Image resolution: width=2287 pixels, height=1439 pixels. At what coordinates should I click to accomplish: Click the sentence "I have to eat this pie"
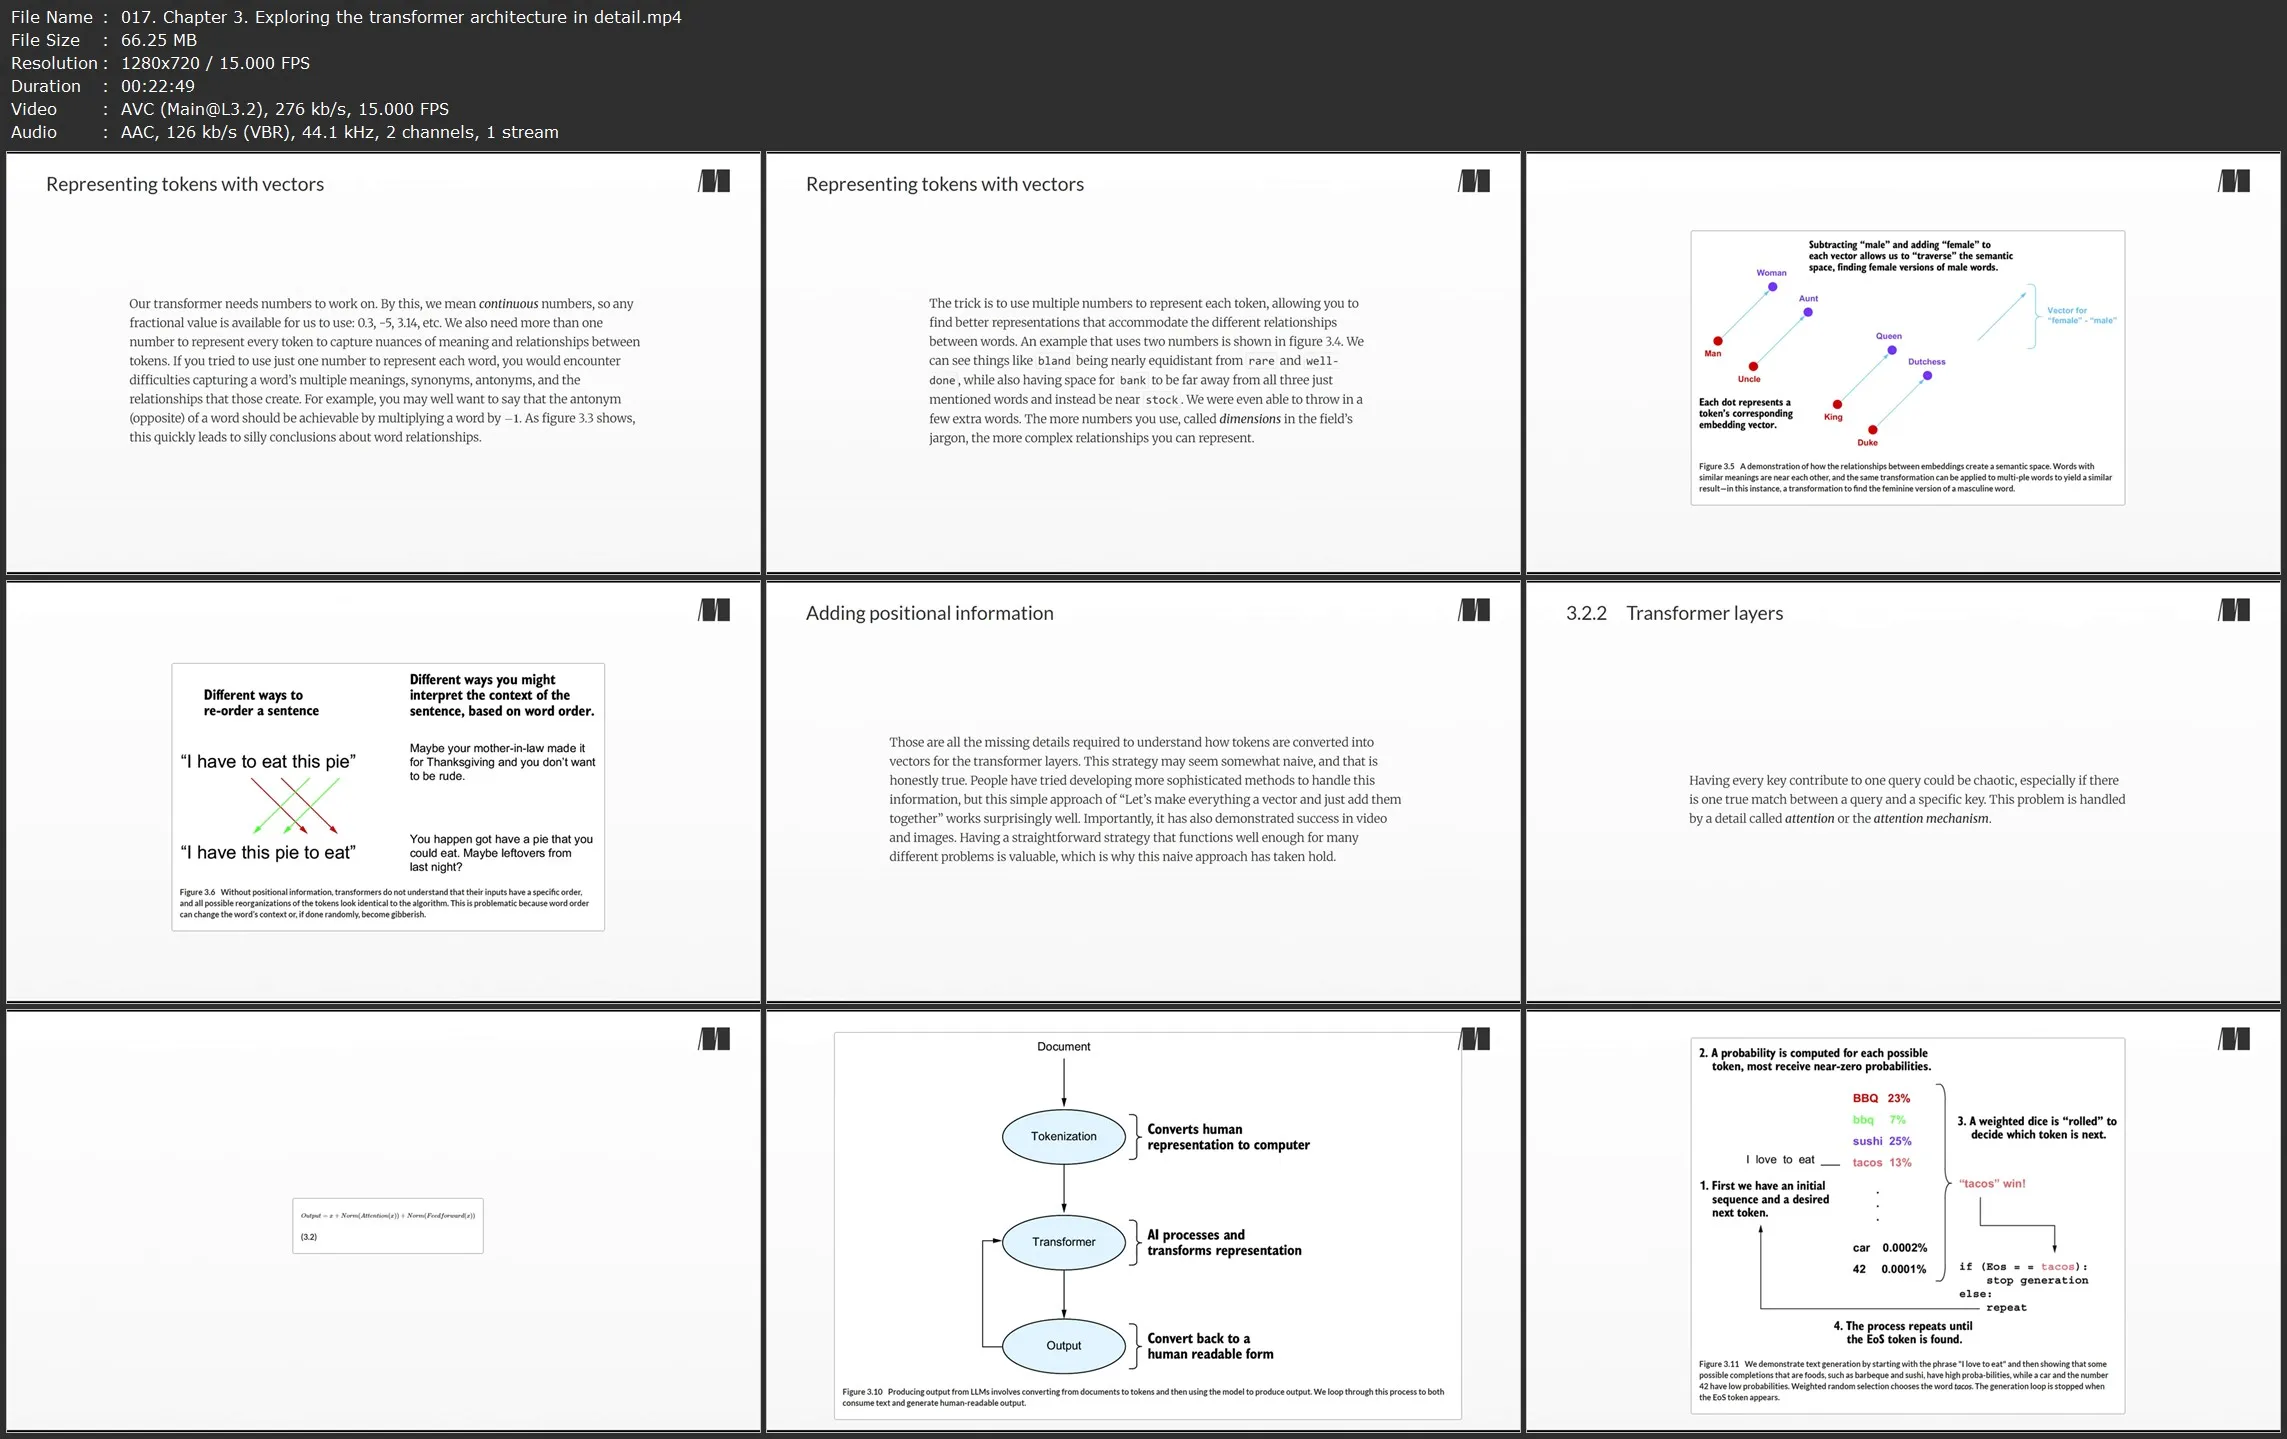268,762
